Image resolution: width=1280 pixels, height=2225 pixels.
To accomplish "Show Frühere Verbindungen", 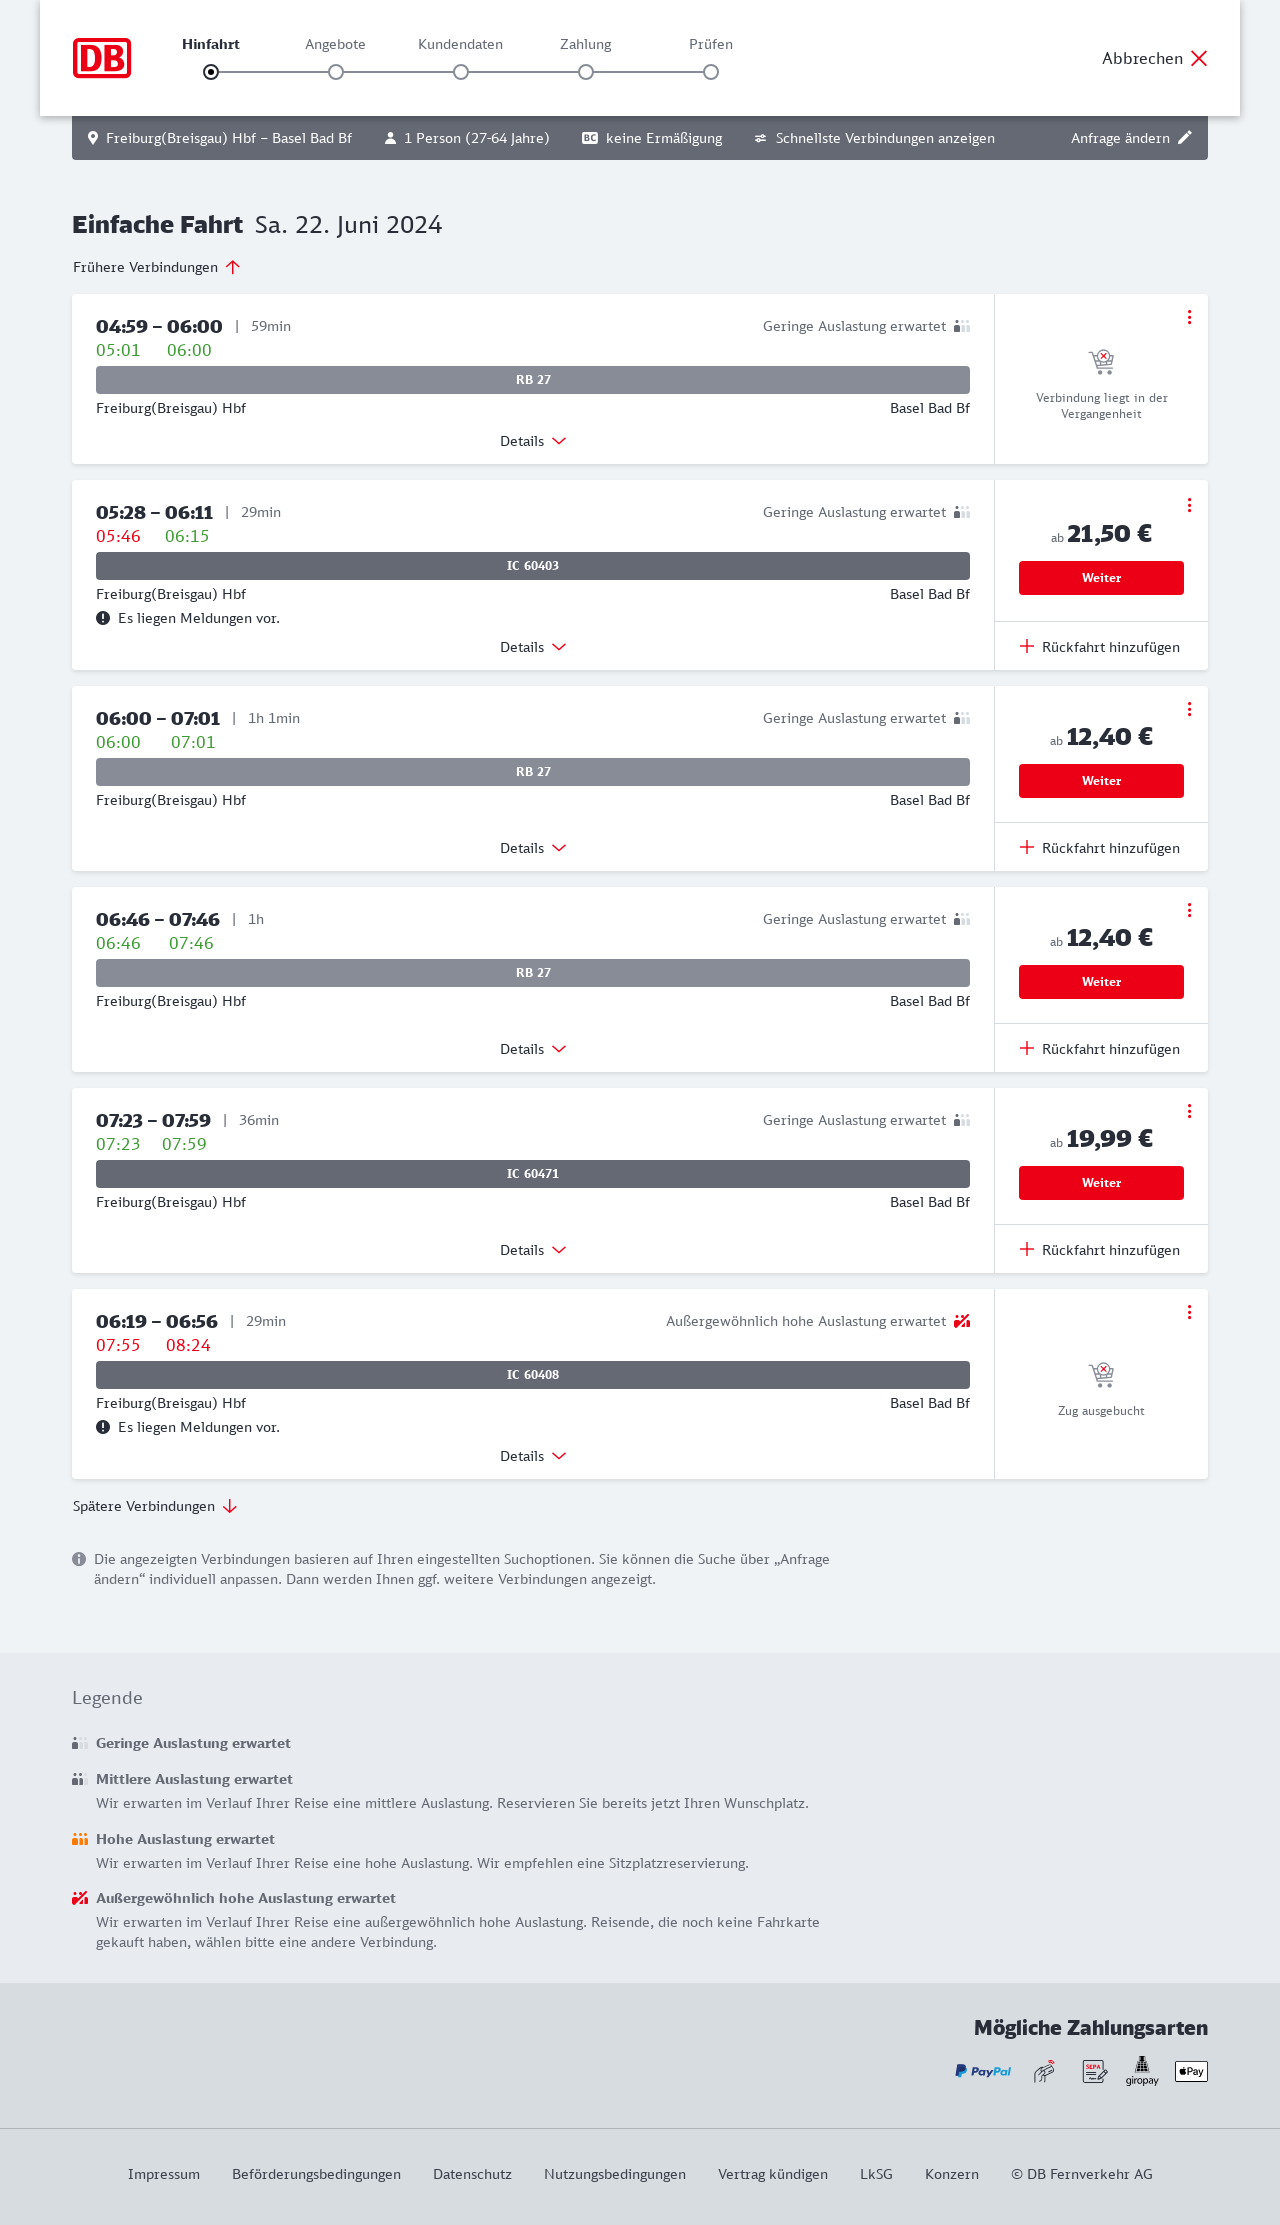I will point(156,267).
